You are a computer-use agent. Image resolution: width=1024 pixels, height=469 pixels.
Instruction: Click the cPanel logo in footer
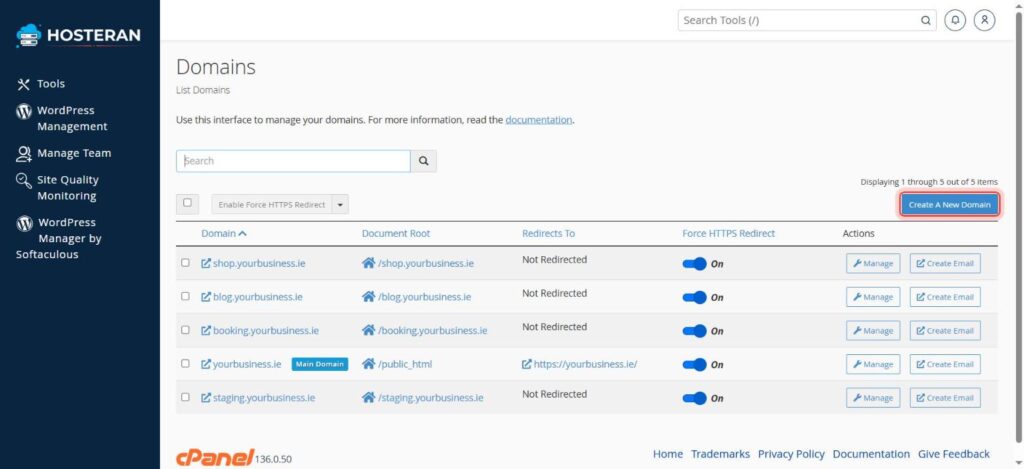pos(215,457)
